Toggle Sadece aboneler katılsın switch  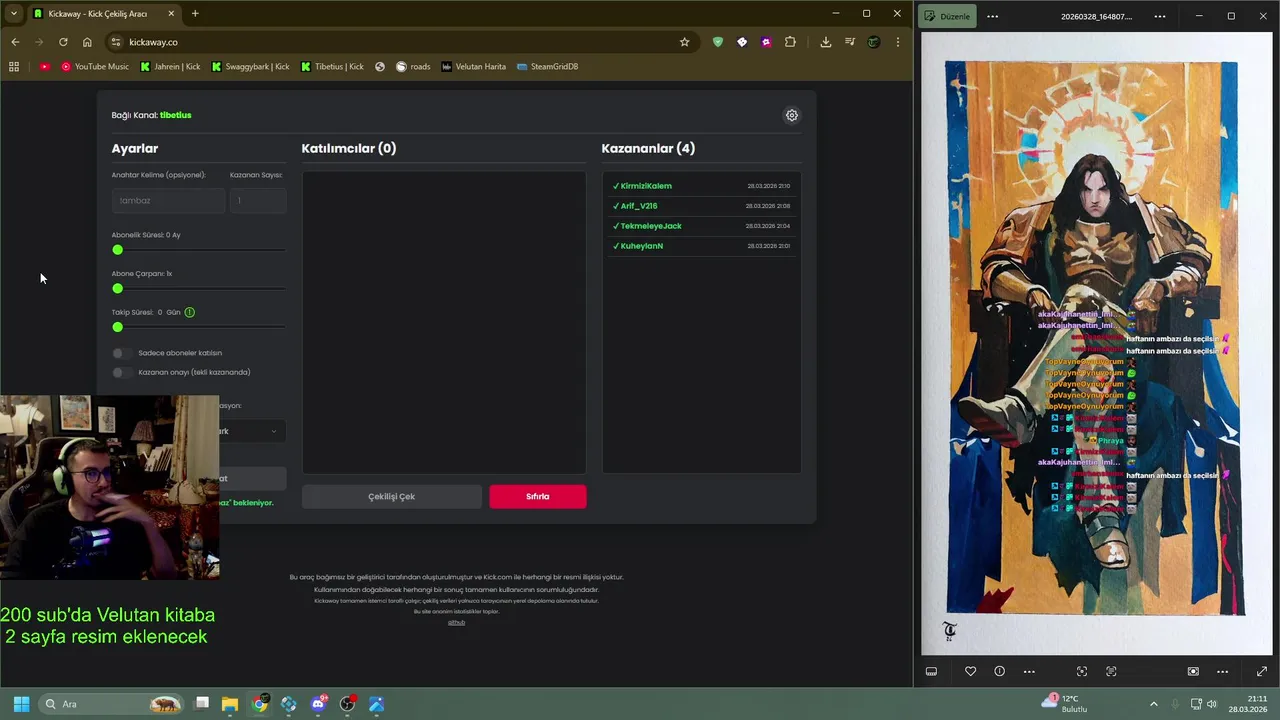click(120, 353)
